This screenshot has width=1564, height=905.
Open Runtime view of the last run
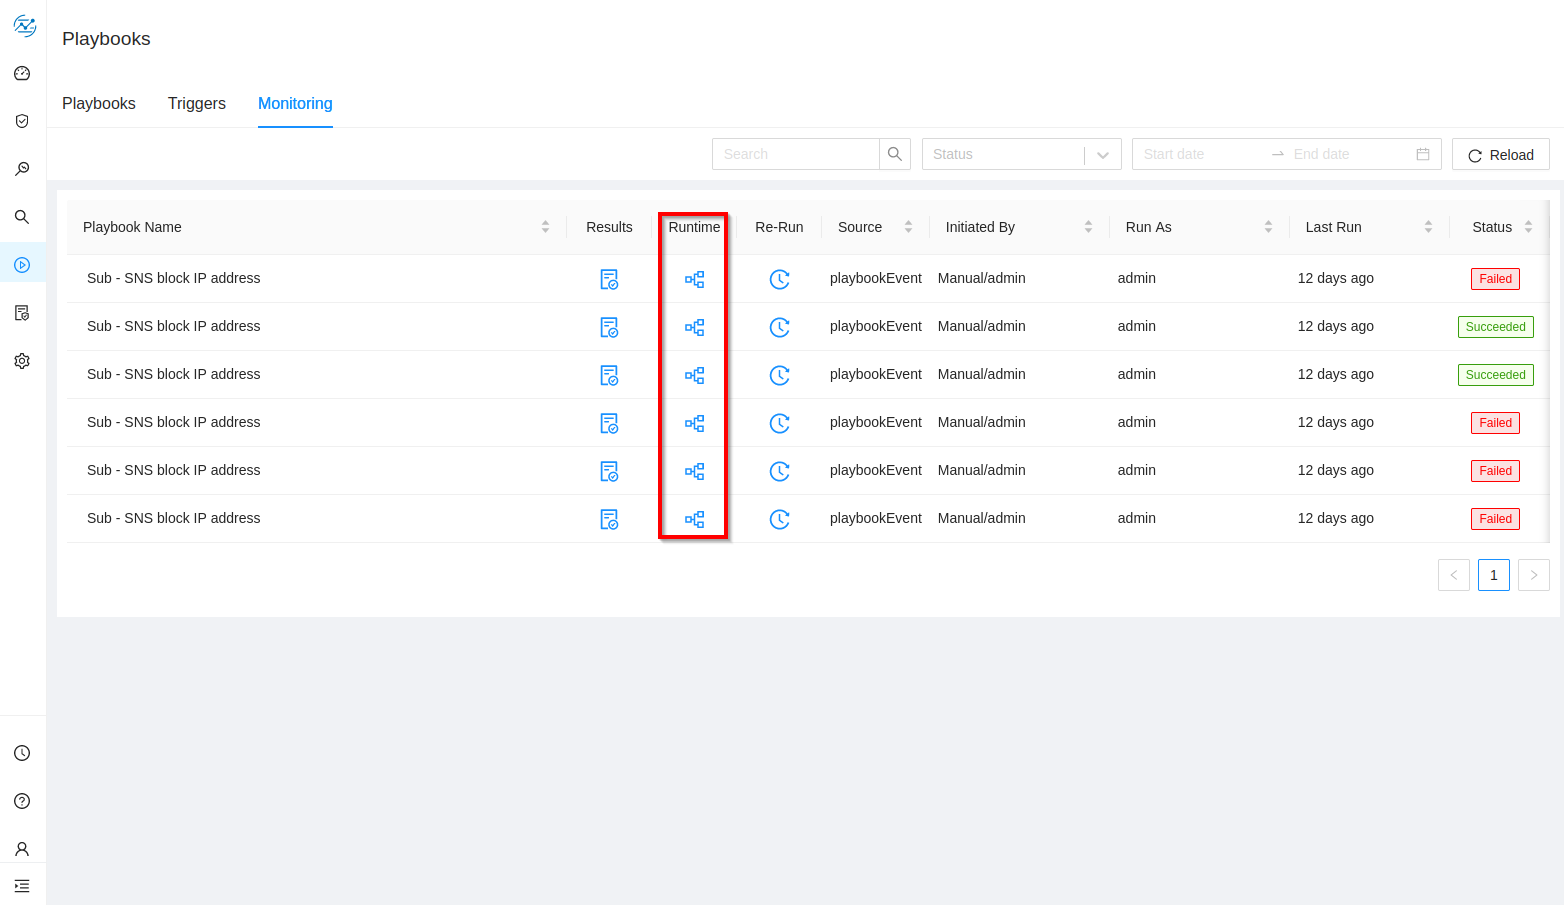[x=694, y=519]
